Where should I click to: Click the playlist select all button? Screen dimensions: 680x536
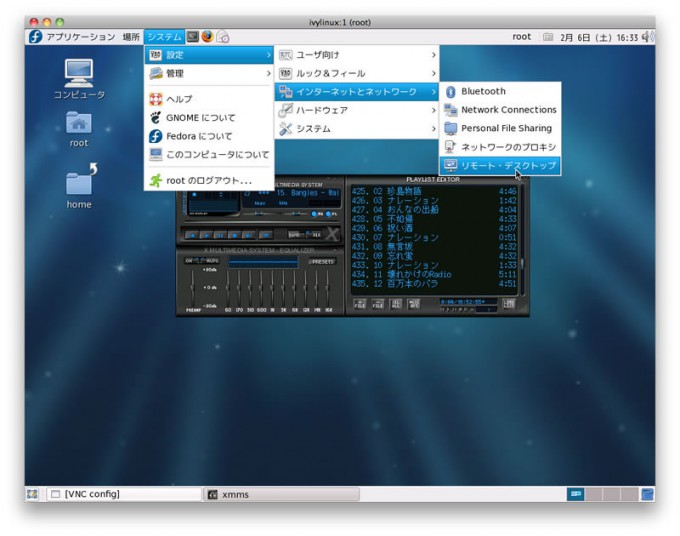click(396, 304)
